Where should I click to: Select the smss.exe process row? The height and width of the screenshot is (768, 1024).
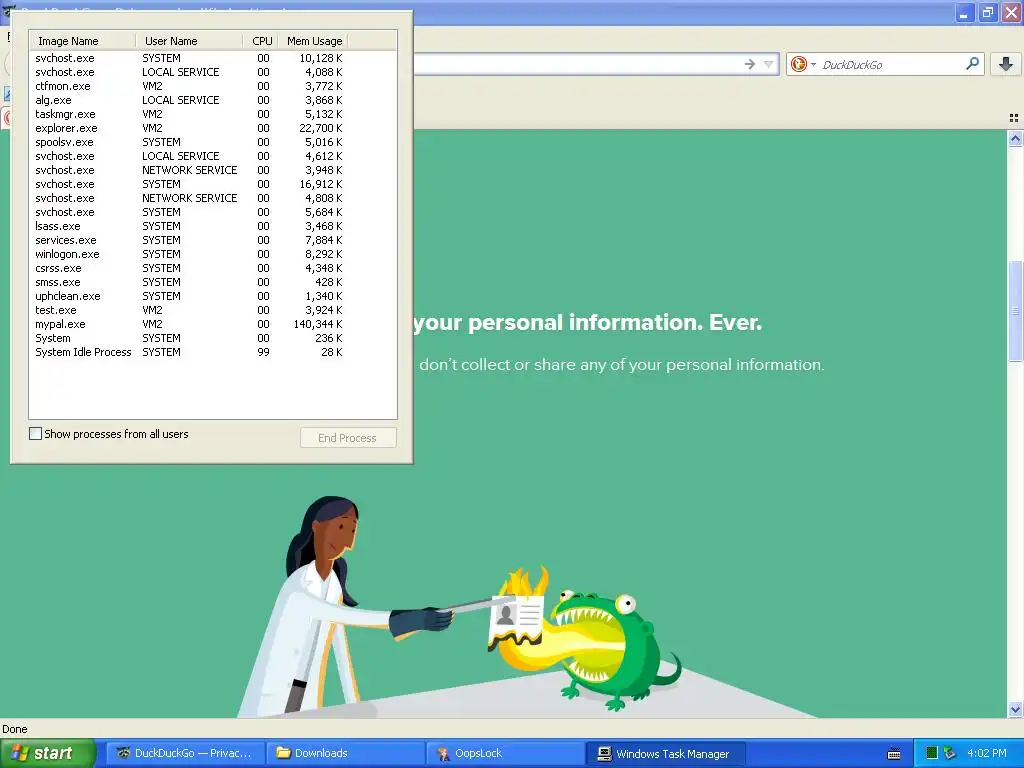[x=189, y=282]
